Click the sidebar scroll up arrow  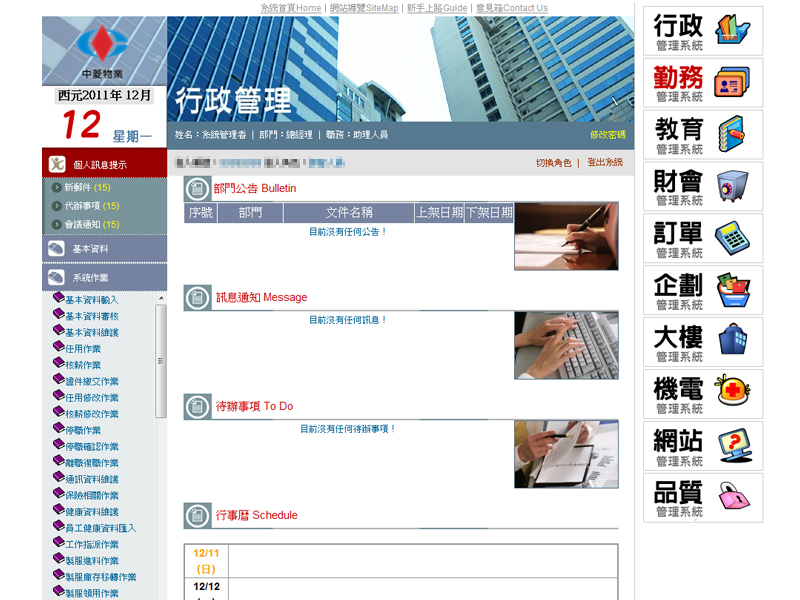click(x=161, y=298)
